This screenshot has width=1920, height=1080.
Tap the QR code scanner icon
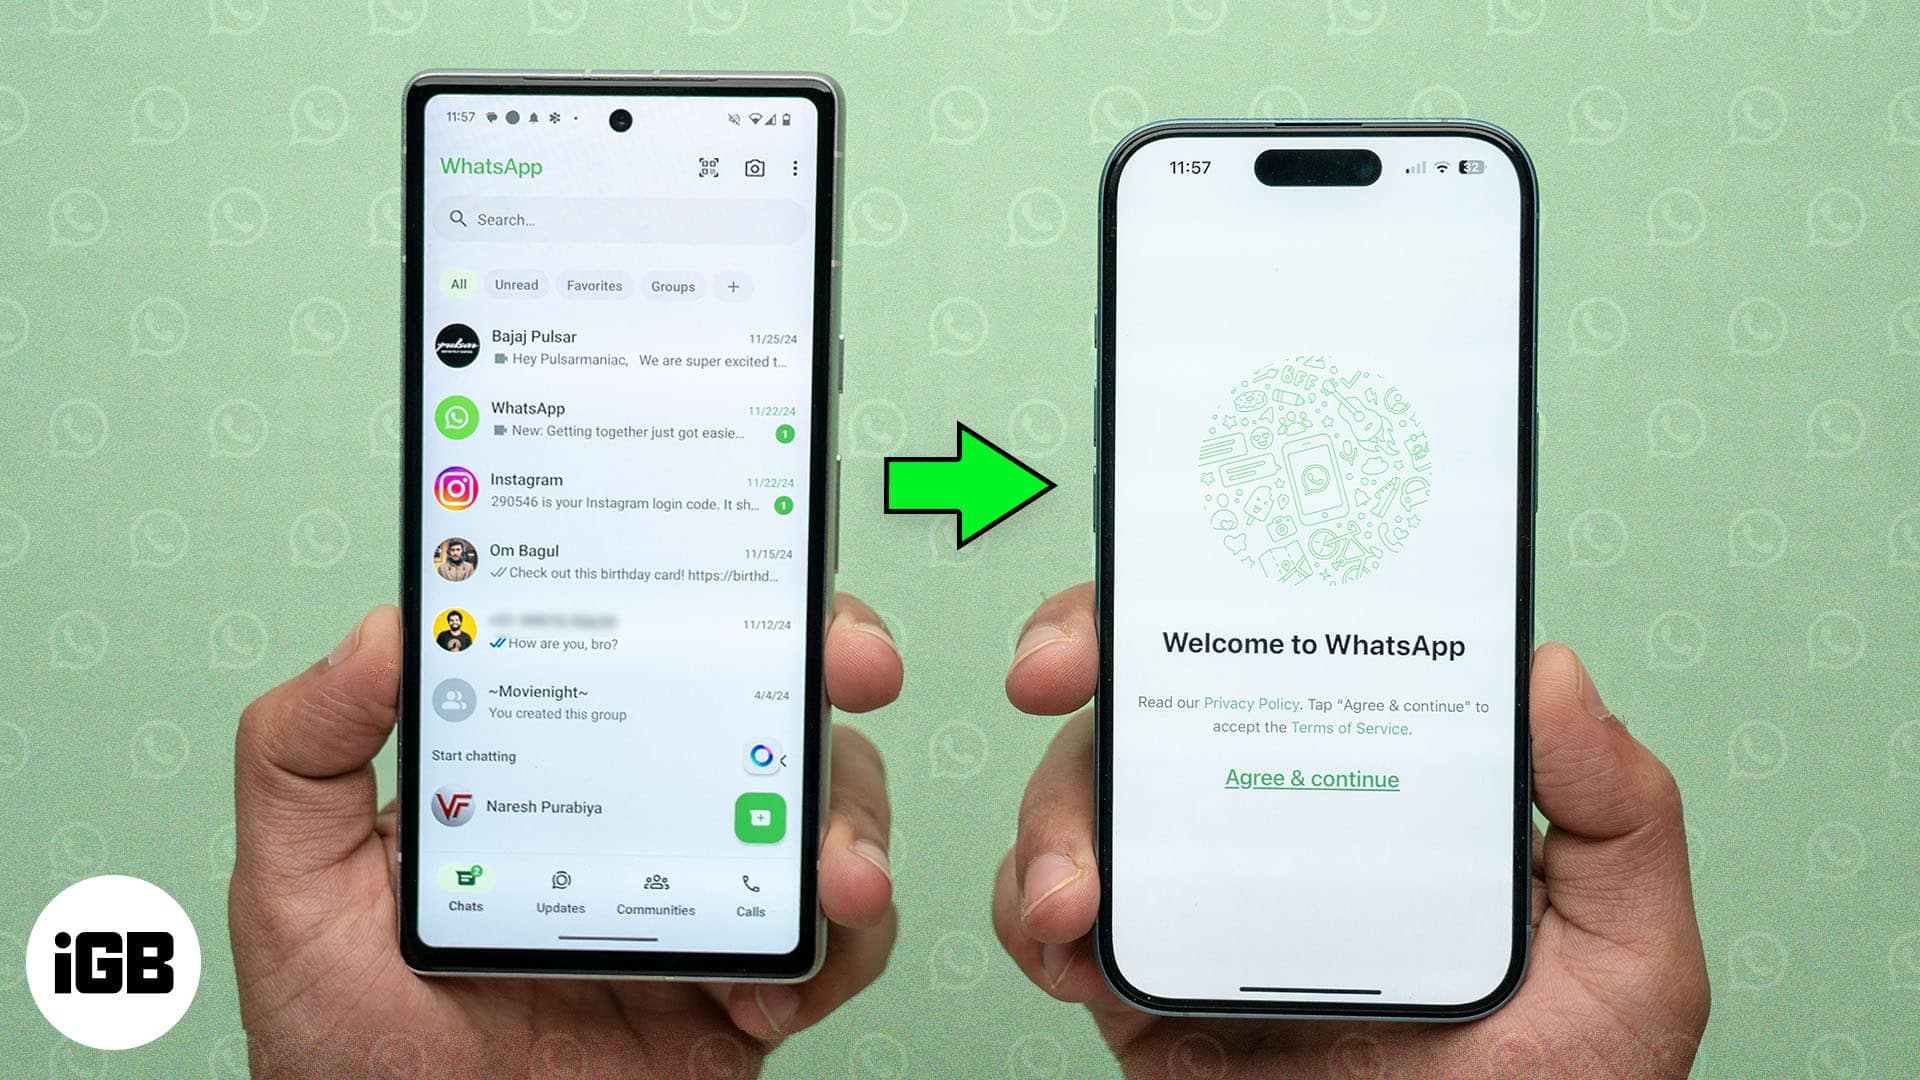[x=709, y=166]
